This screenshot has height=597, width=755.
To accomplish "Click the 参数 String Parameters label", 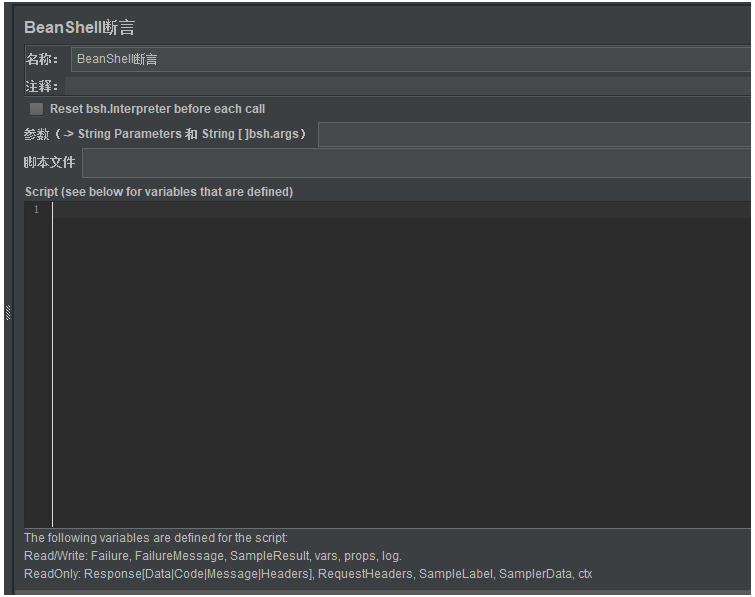I will point(165,134).
